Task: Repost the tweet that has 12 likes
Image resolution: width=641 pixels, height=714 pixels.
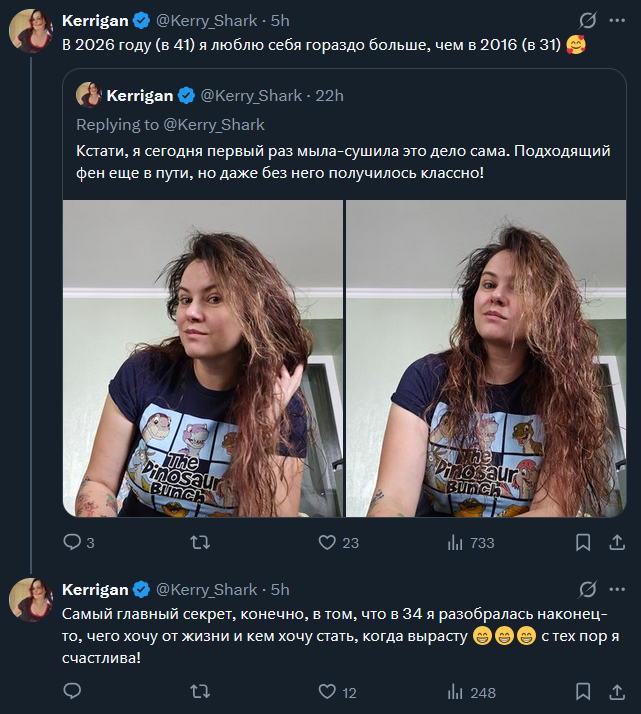Action: coord(200,691)
